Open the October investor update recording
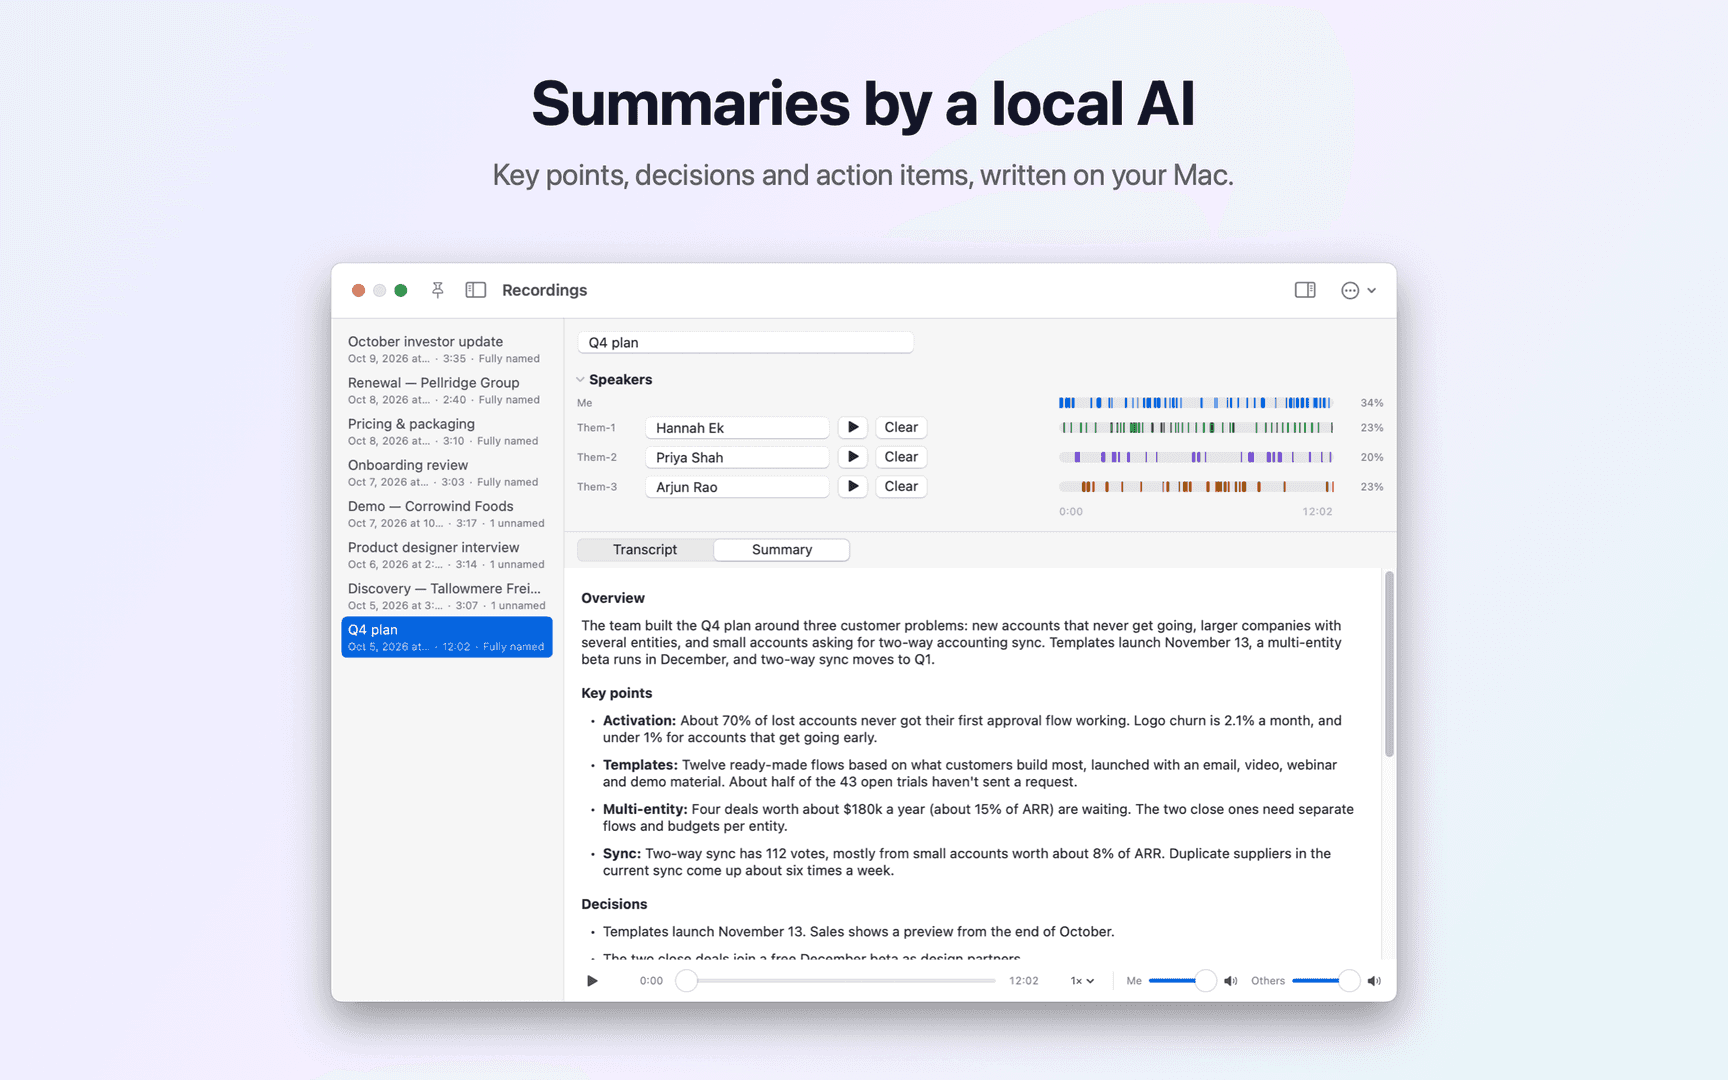Viewport: 1728px width, 1080px height. [x=447, y=349]
